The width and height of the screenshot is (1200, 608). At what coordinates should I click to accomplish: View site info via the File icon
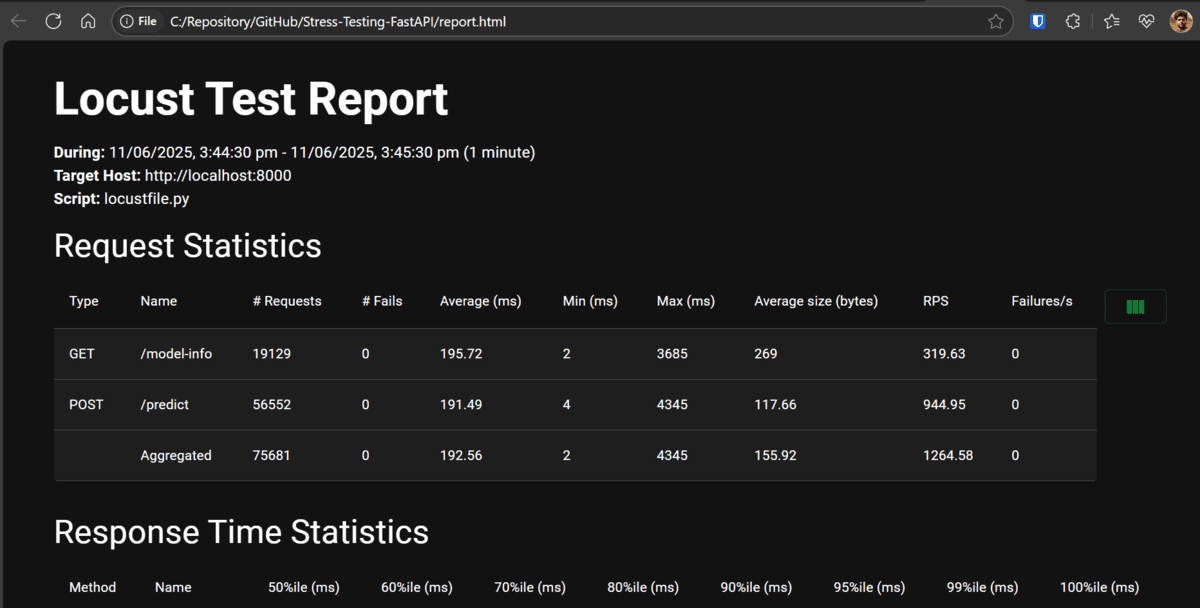(x=138, y=21)
